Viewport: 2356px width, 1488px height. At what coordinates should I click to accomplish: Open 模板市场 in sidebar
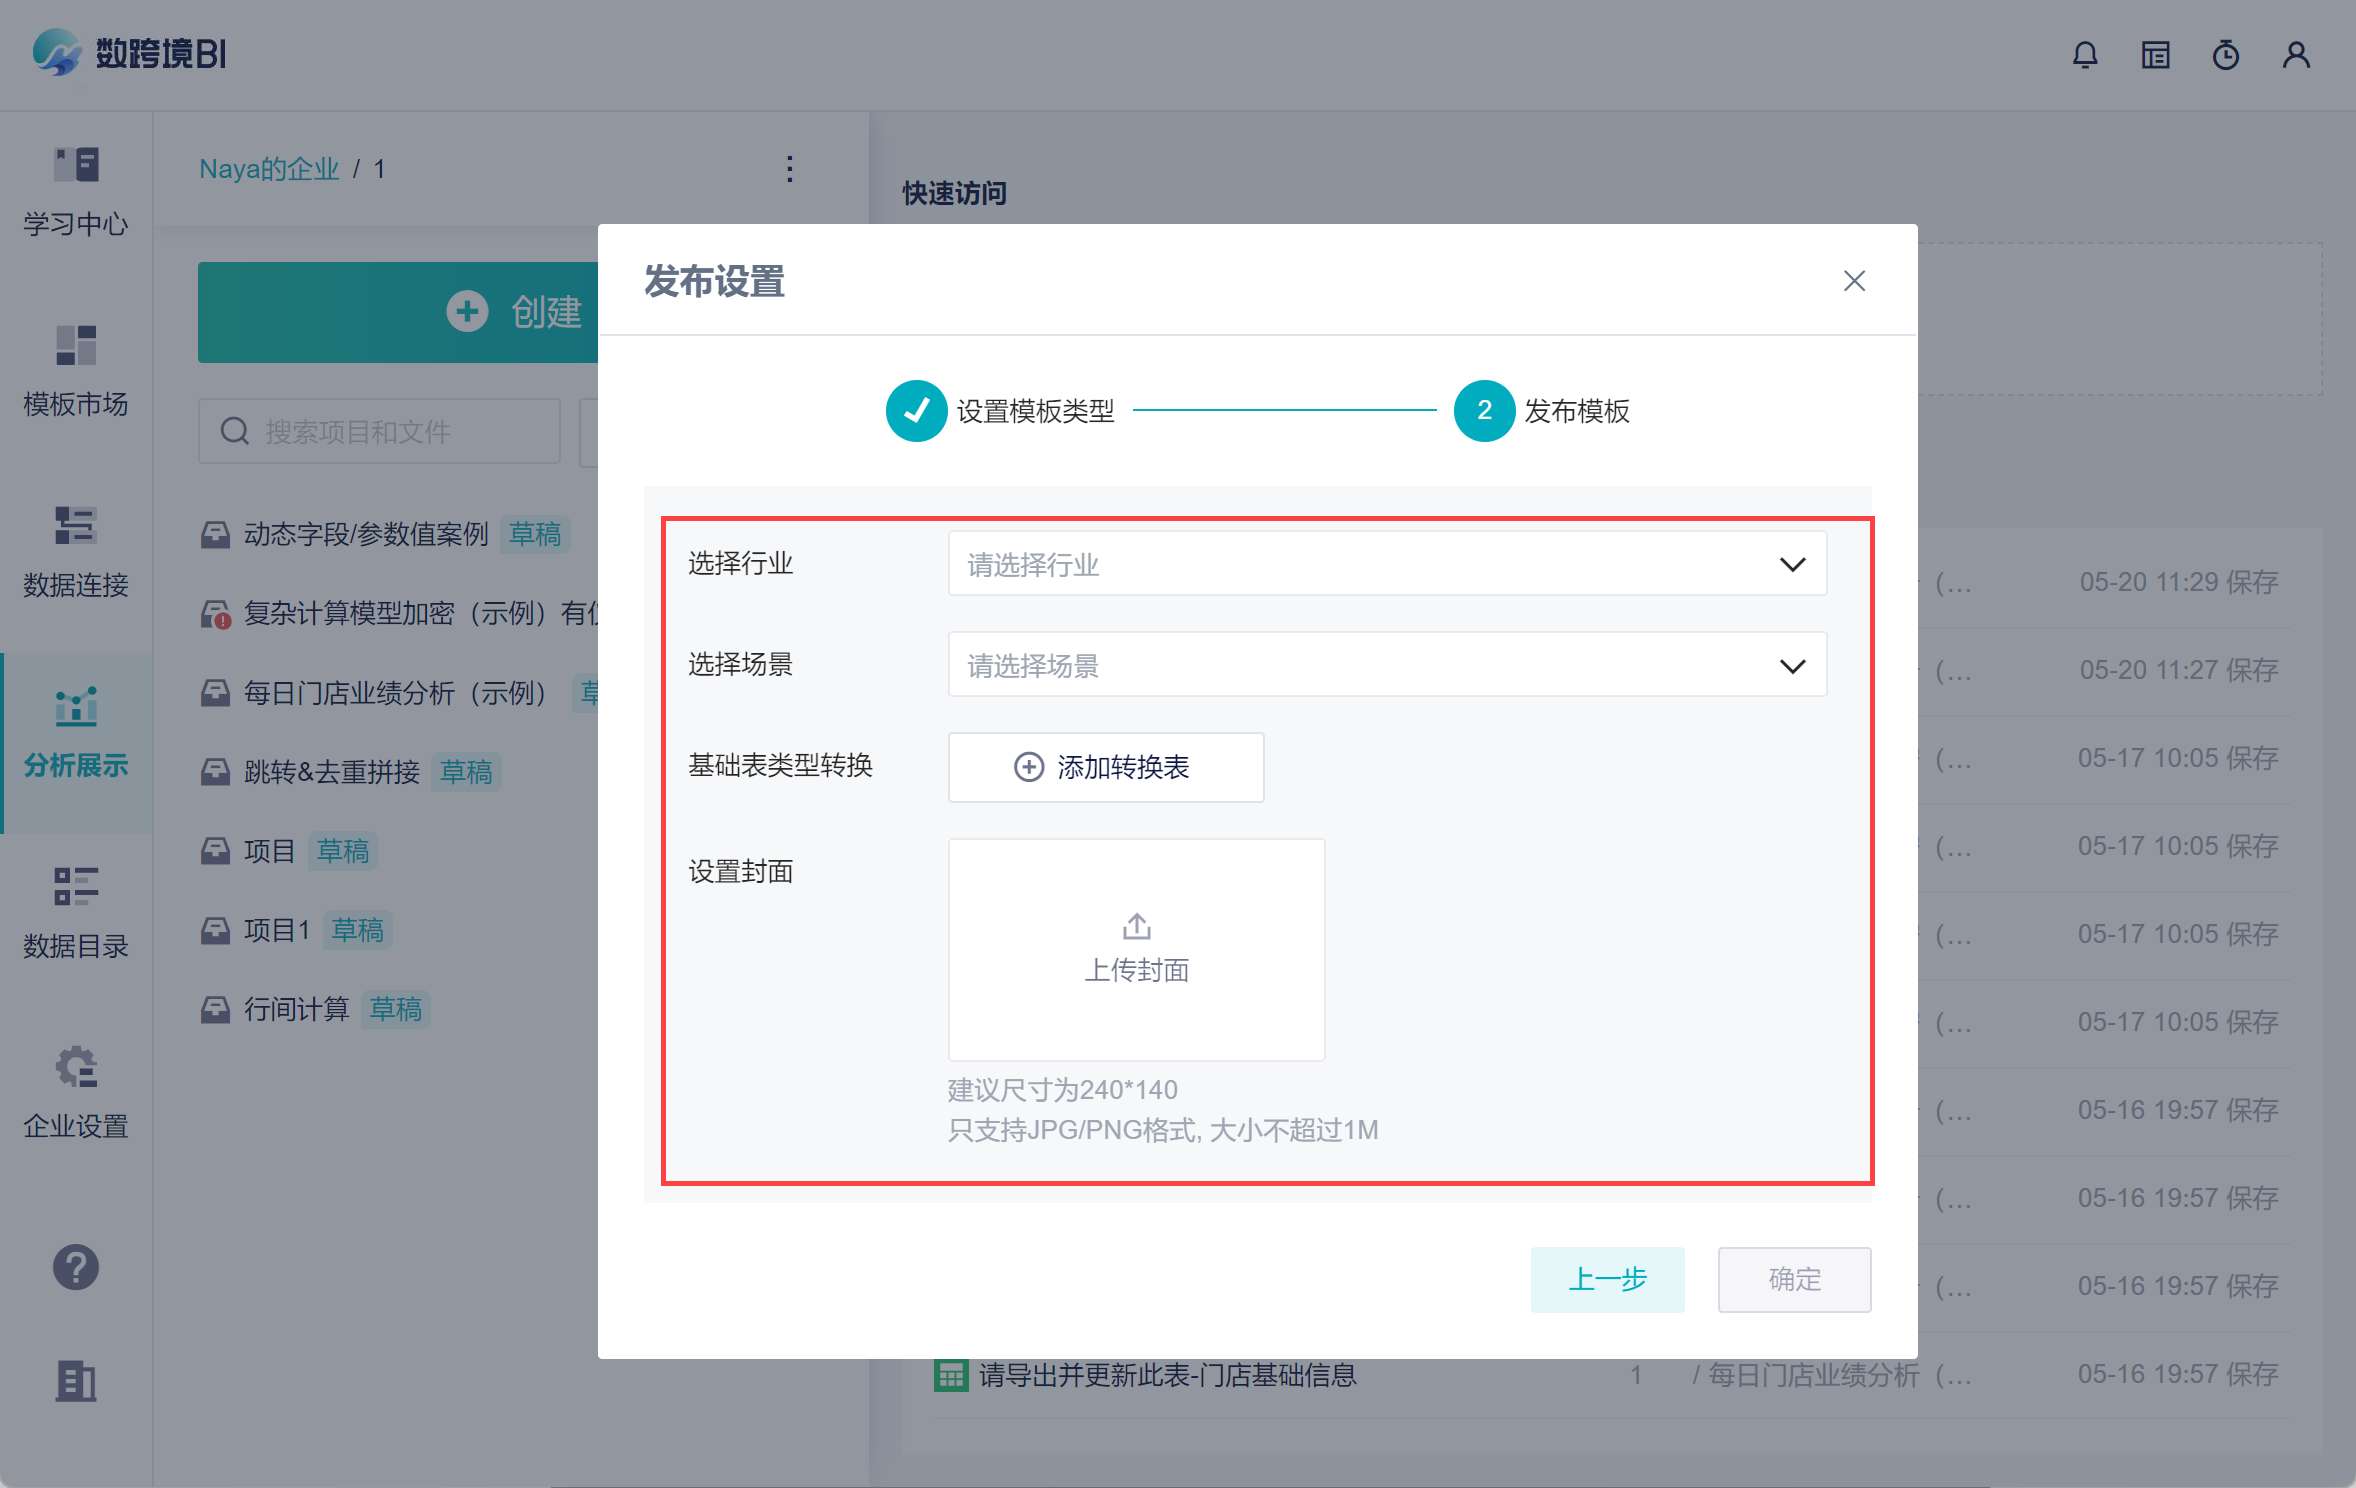coord(76,370)
